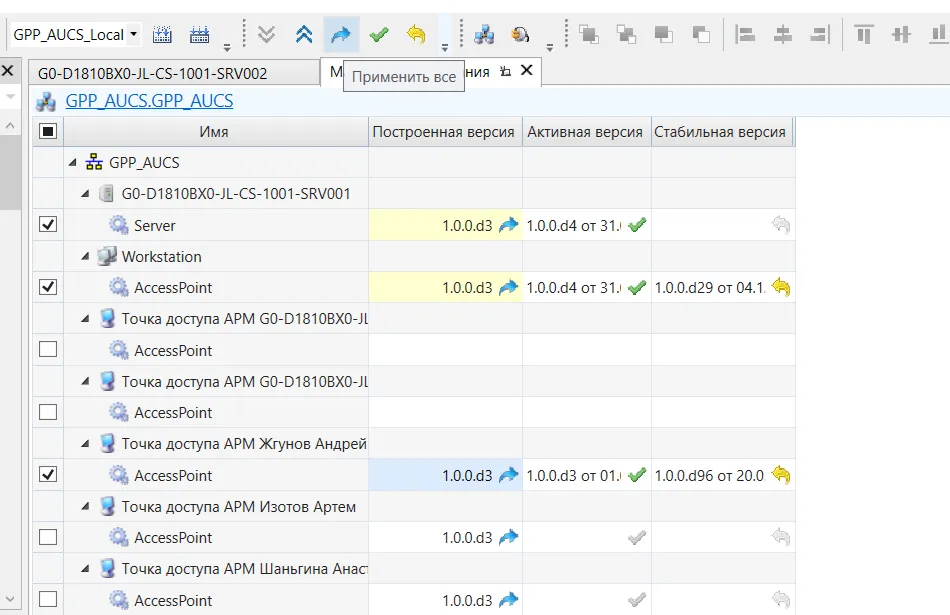Collapse the G0-D1810BX0-JL-CS-1001-SRV001 node

coord(85,194)
